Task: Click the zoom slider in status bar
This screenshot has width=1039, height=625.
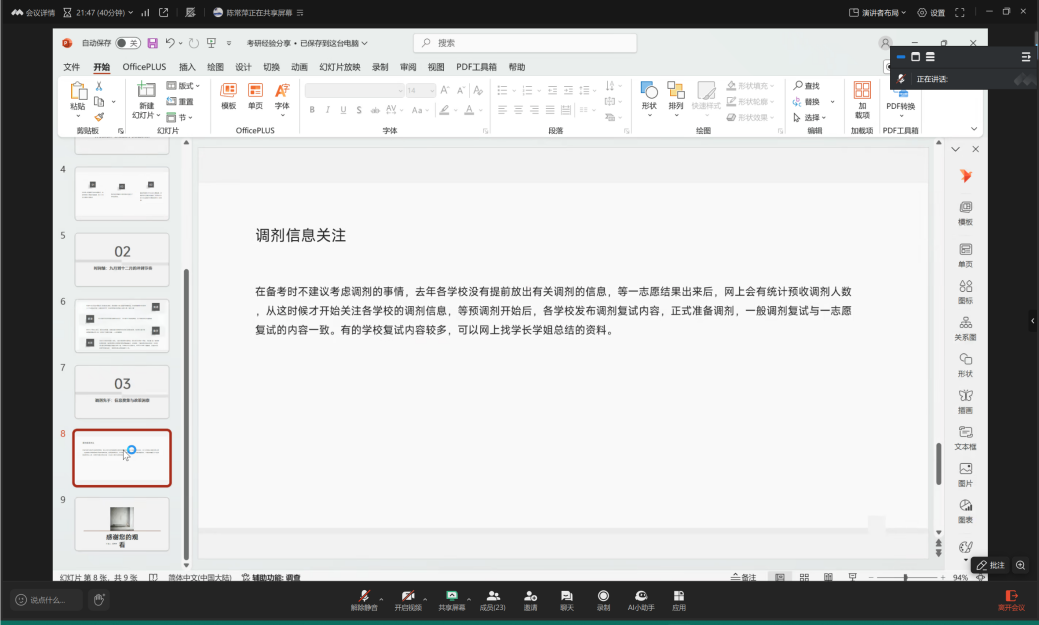Action: 905,577
